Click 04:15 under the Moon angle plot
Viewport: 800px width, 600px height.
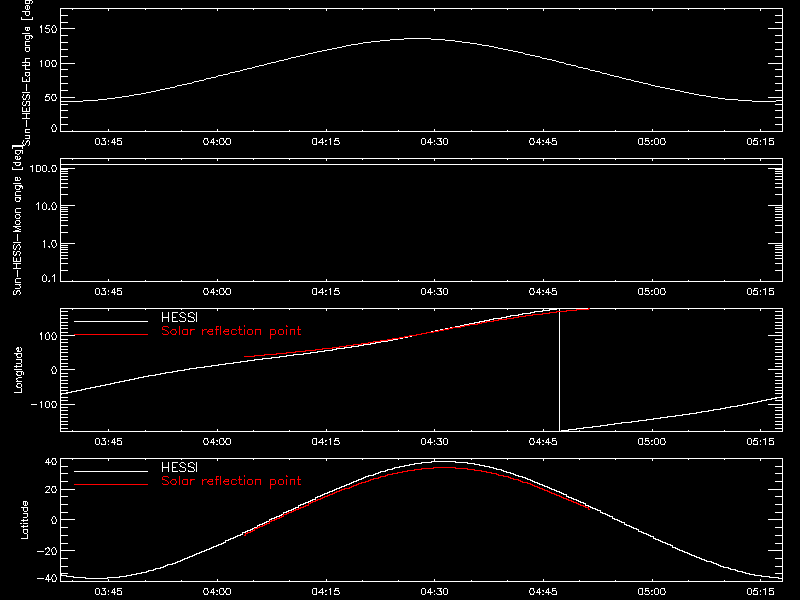pos(326,292)
